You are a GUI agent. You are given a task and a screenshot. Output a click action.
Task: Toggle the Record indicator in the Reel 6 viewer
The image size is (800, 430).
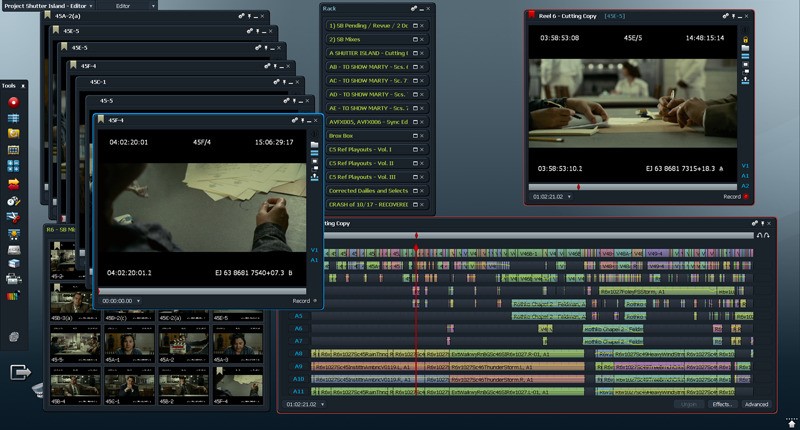(745, 197)
